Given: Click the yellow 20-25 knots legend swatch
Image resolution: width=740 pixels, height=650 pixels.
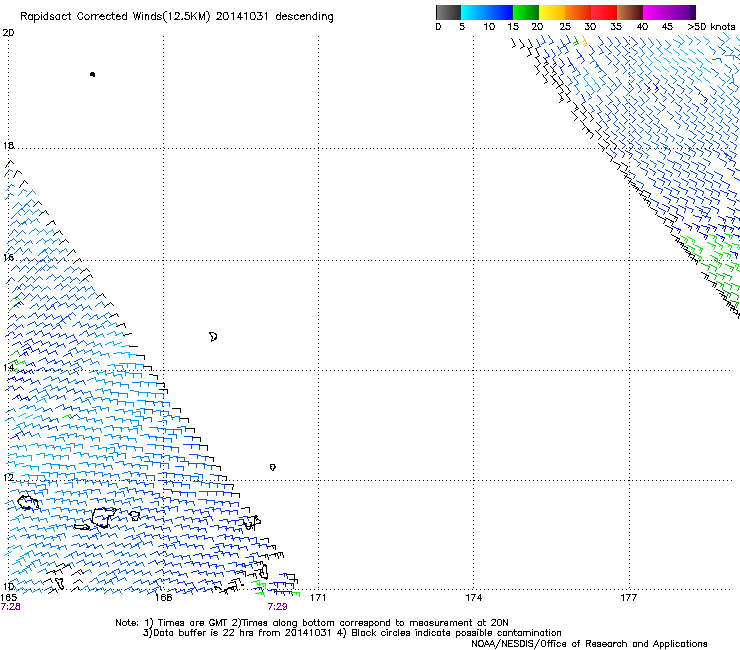Looking at the screenshot, I should coord(552,12).
